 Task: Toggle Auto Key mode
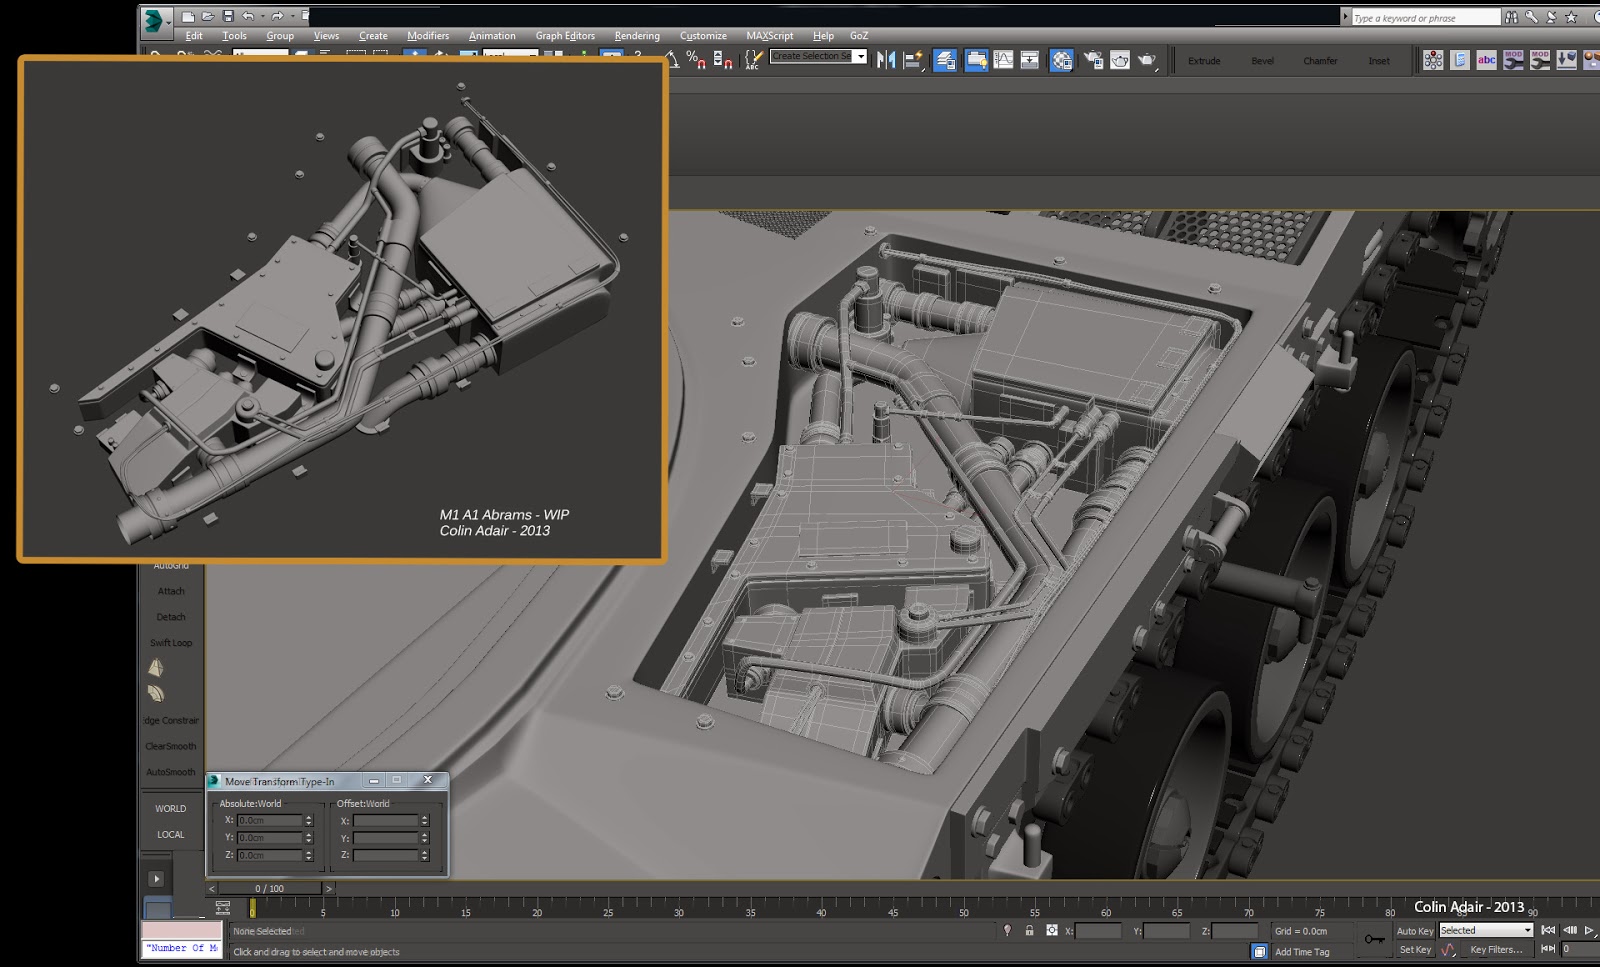point(1415,931)
